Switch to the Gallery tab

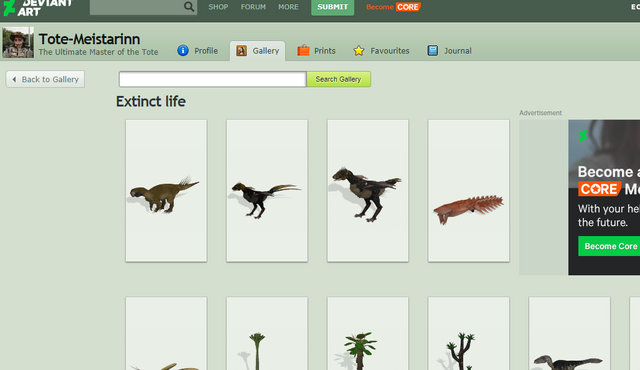(x=258, y=51)
